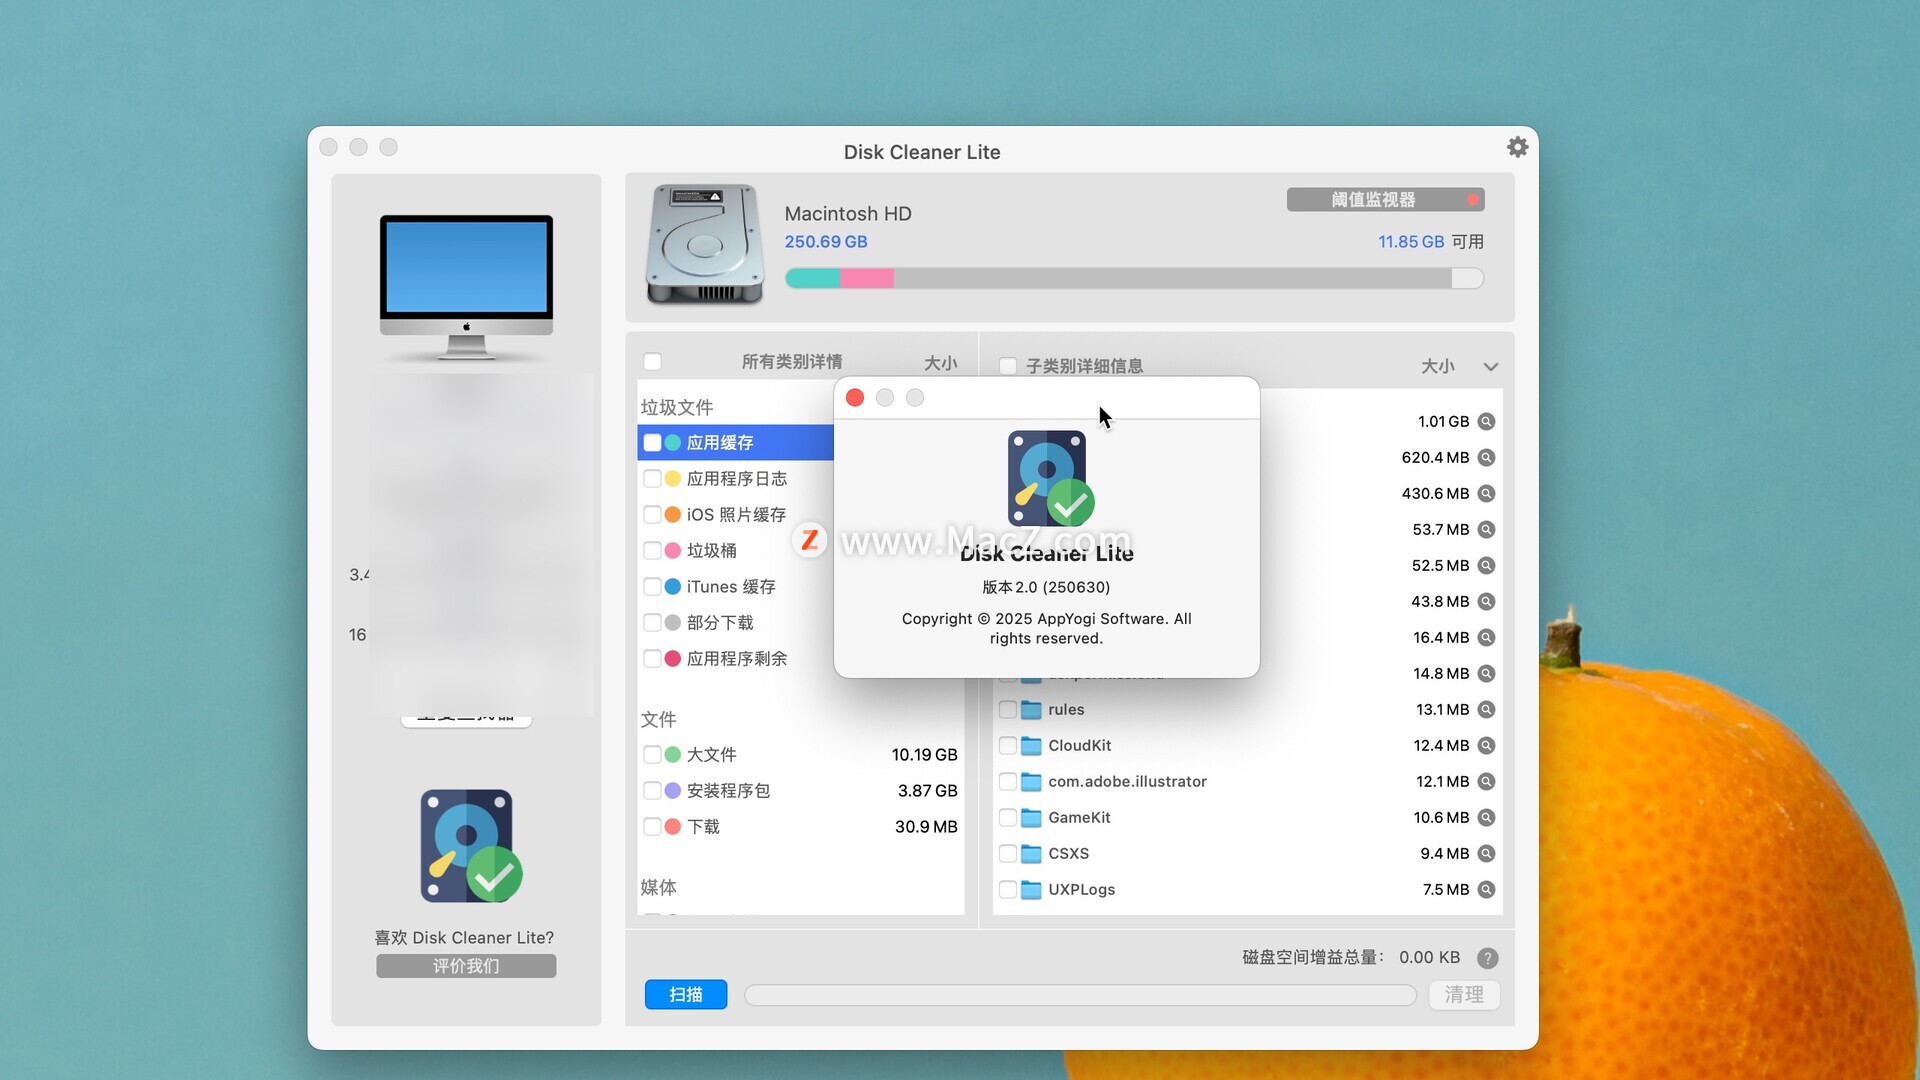
Task: Reveal the GameKit folder with magnifier icon
Action: point(1486,818)
